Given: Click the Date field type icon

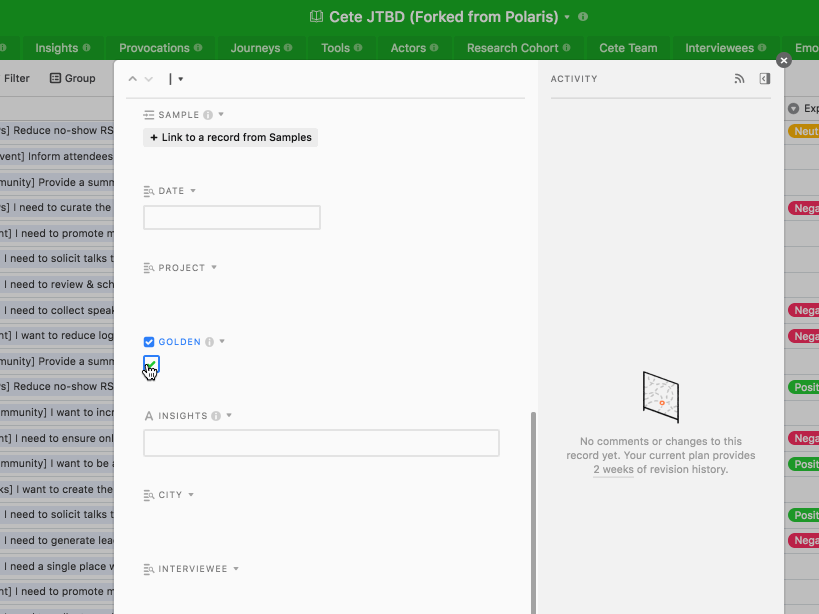Looking at the screenshot, I should point(147,190).
